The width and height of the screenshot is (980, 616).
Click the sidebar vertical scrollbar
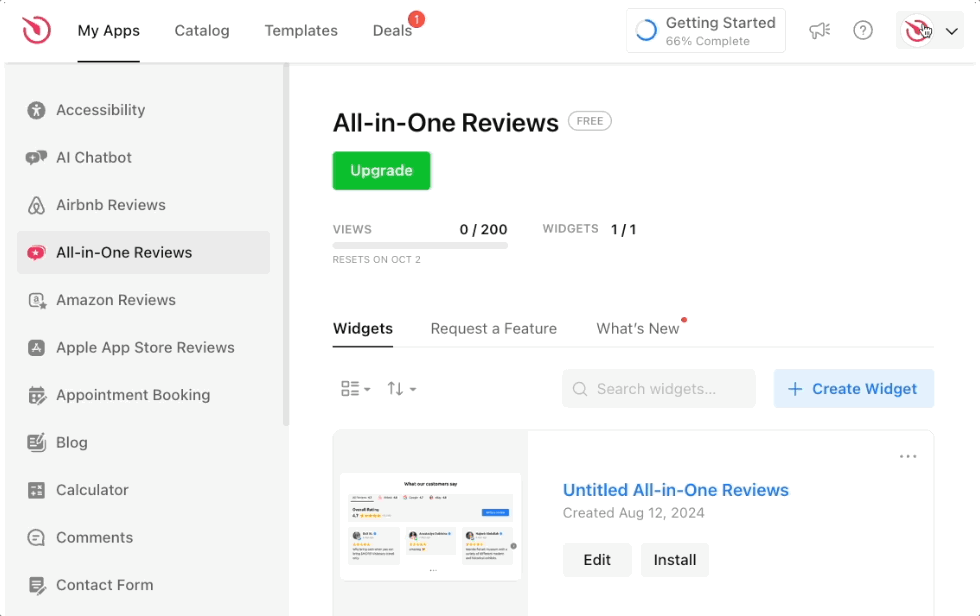(286, 244)
